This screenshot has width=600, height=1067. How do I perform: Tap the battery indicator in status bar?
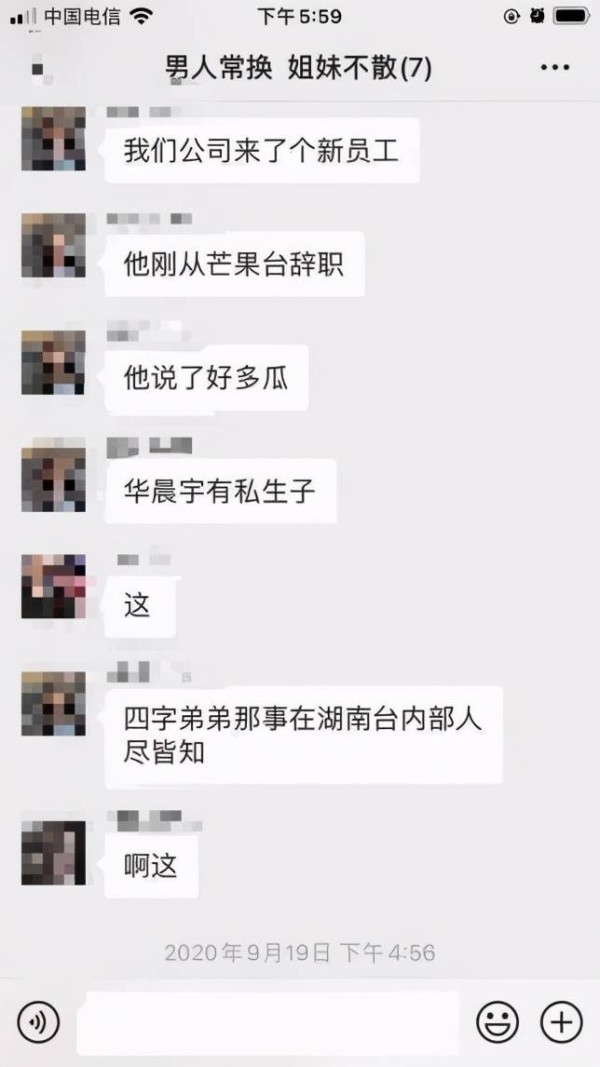click(x=571, y=16)
